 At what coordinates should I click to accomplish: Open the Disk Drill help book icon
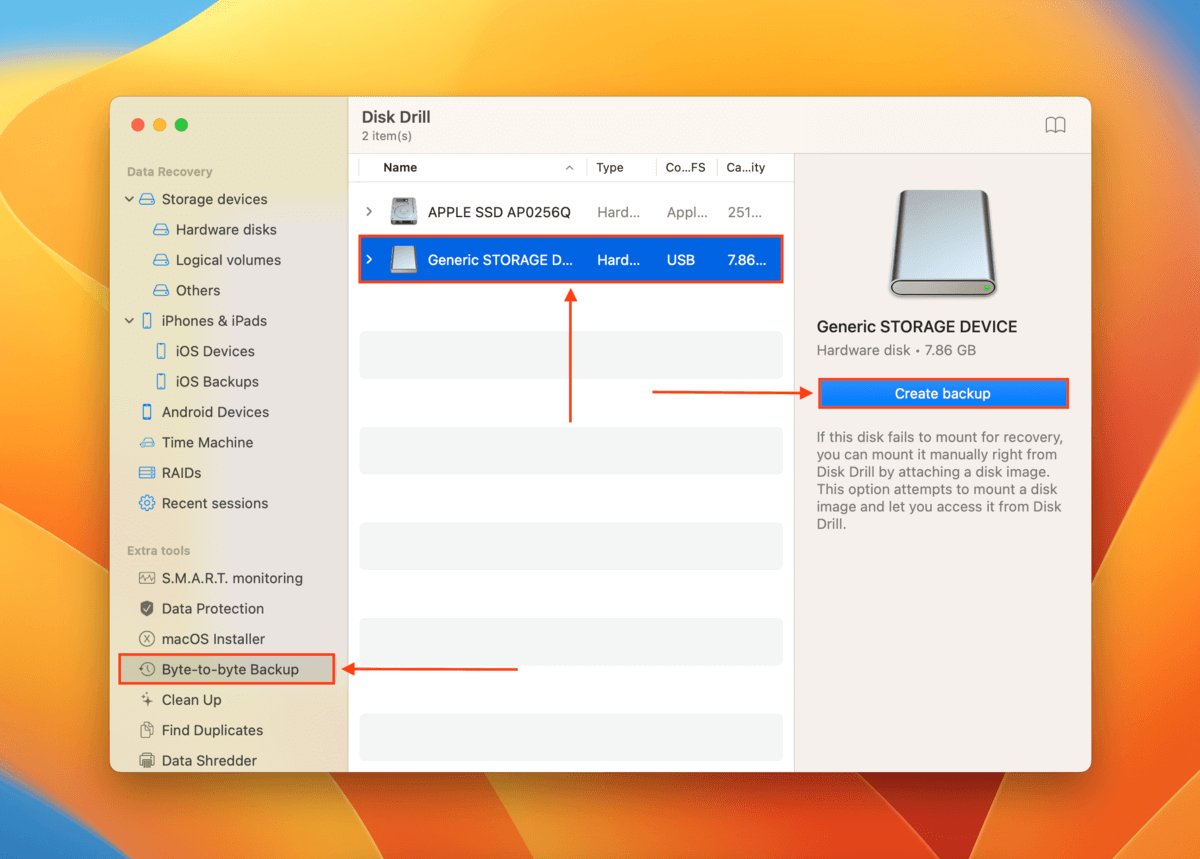1055,125
